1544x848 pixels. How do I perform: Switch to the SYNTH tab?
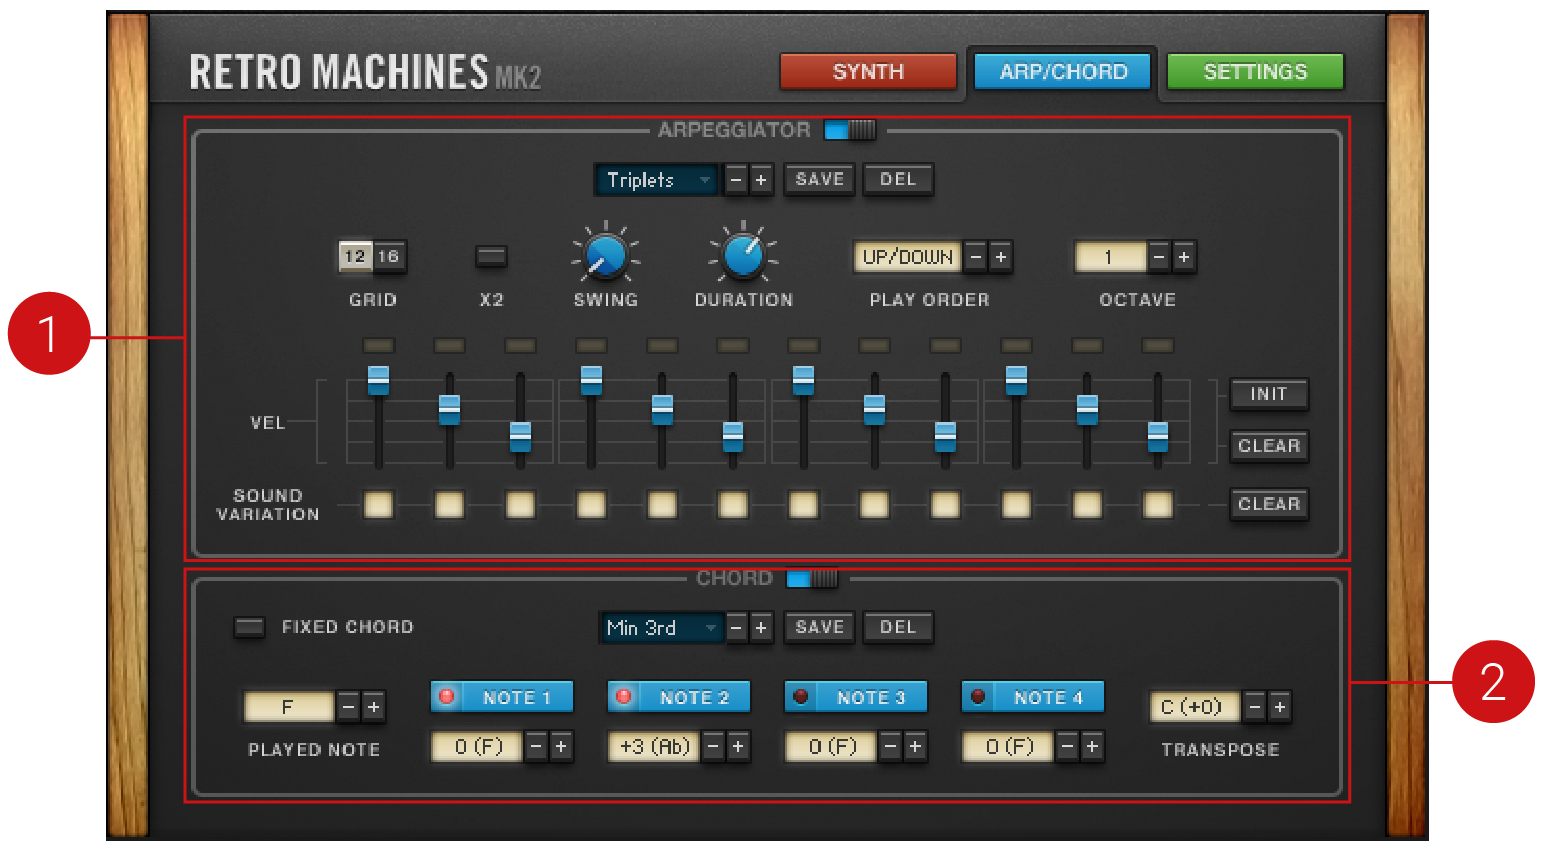[867, 72]
